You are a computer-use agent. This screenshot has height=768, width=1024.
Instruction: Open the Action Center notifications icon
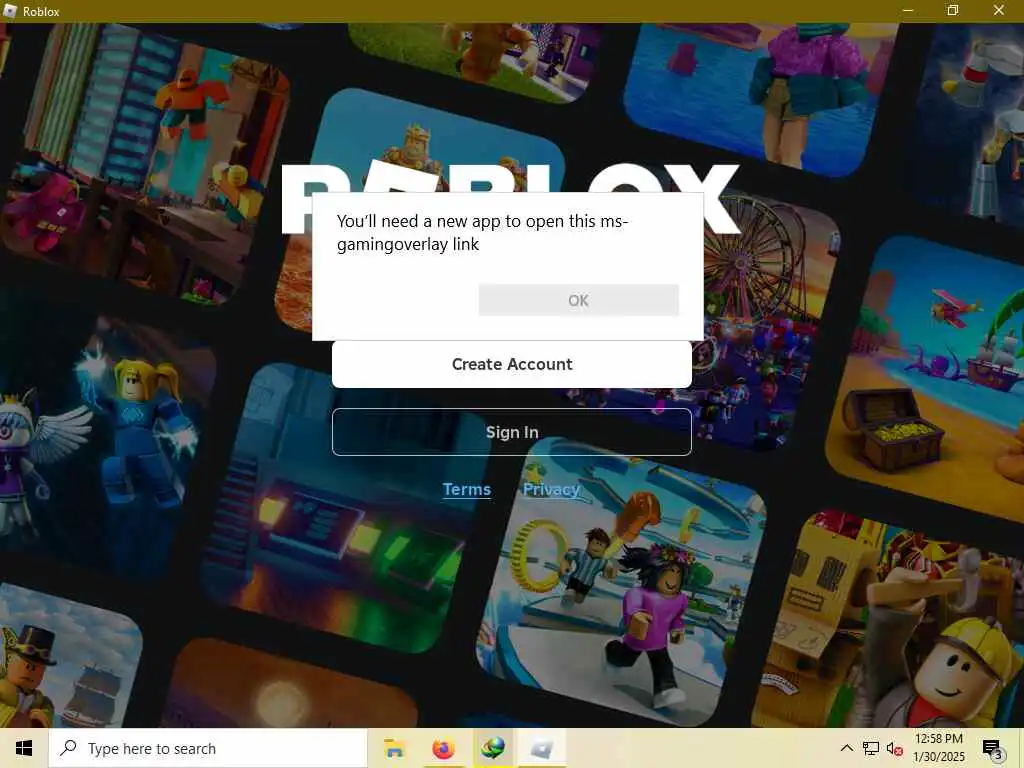pyautogui.click(x=992, y=748)
